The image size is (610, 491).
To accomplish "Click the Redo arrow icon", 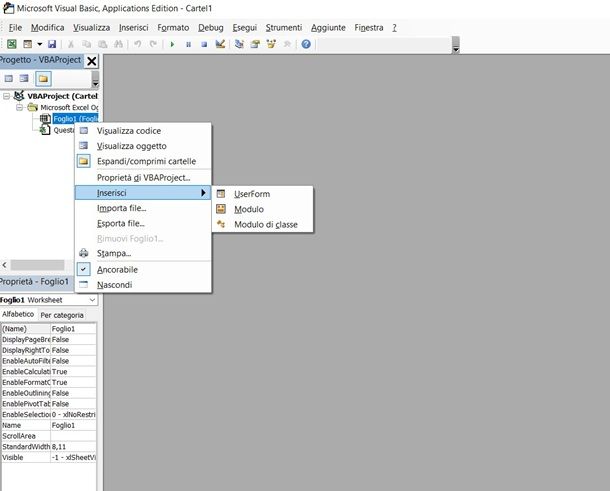I will click(153, 44).
